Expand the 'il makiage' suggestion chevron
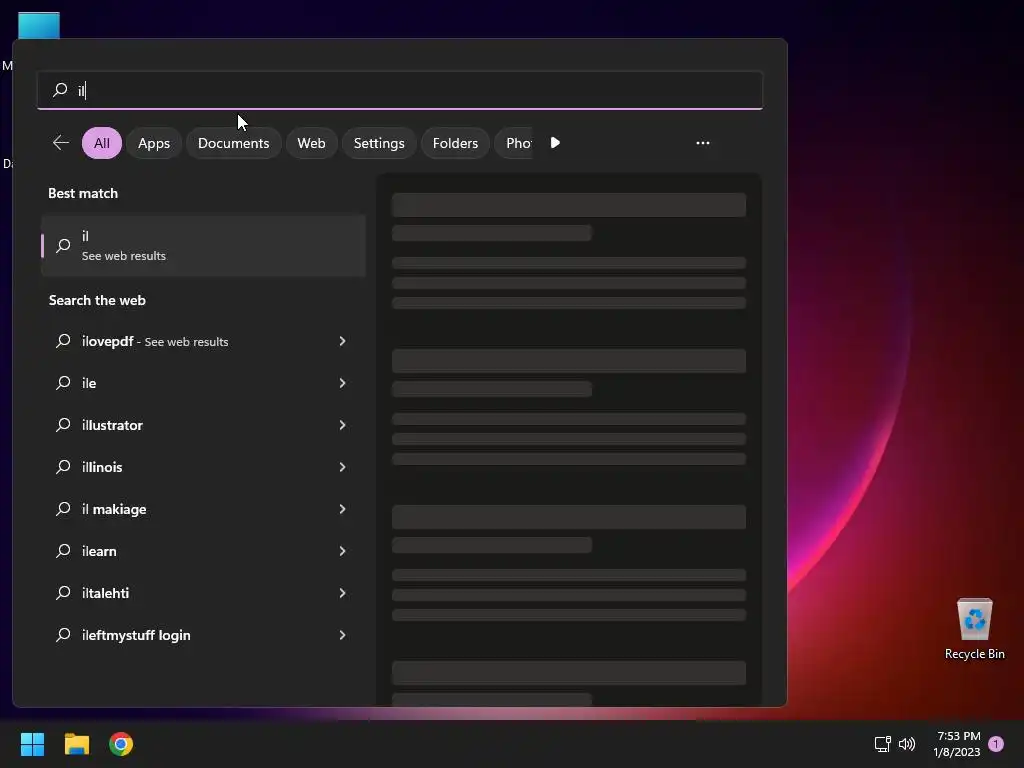1024x768 pixels. tap(342, 509)
